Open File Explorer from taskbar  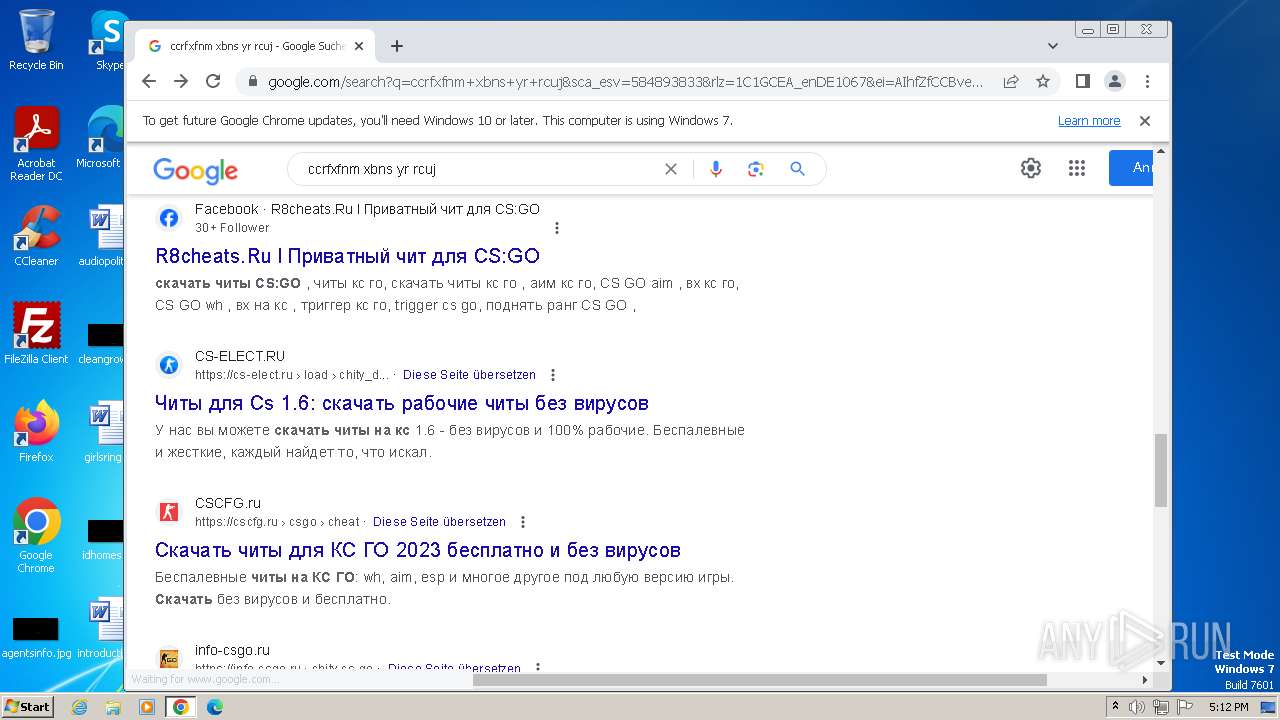113,707
